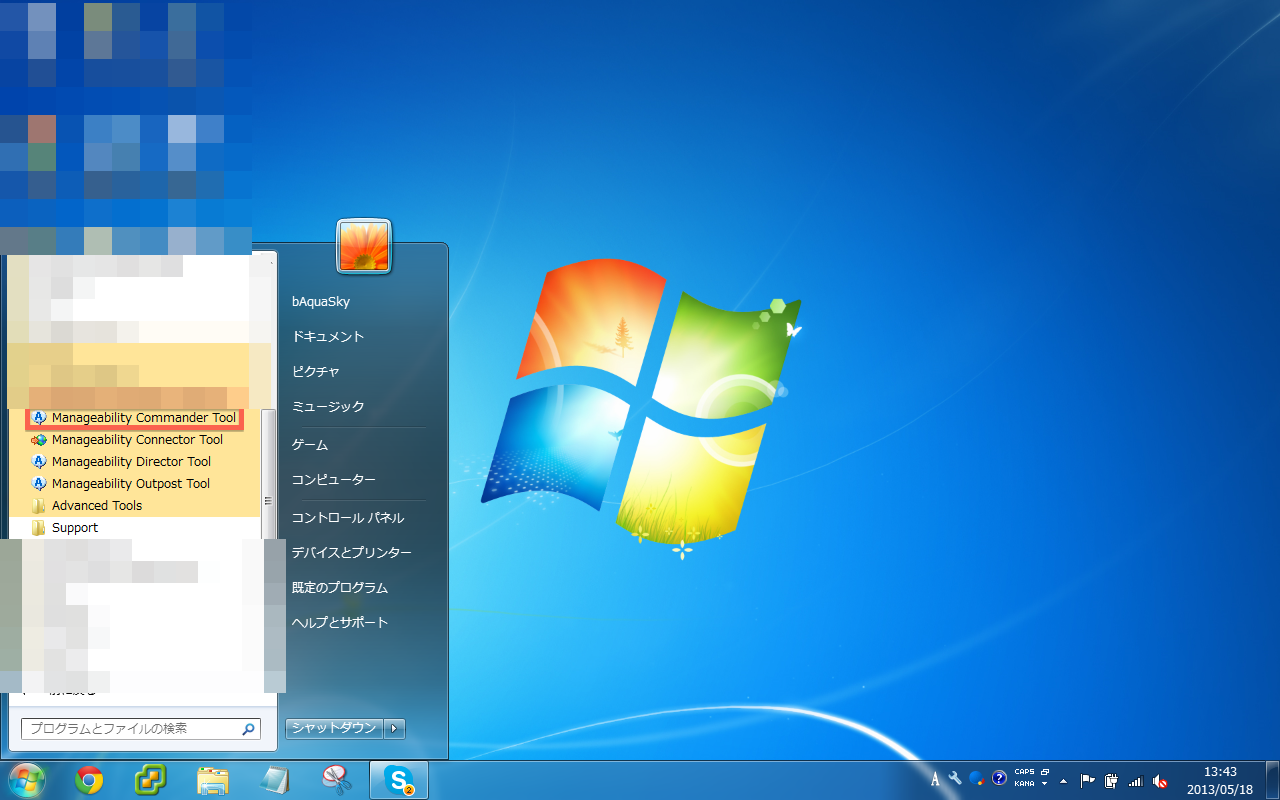Screen dimensions: 1280x800
Task: Click the program search input field
Action: [x=130, y=729]
